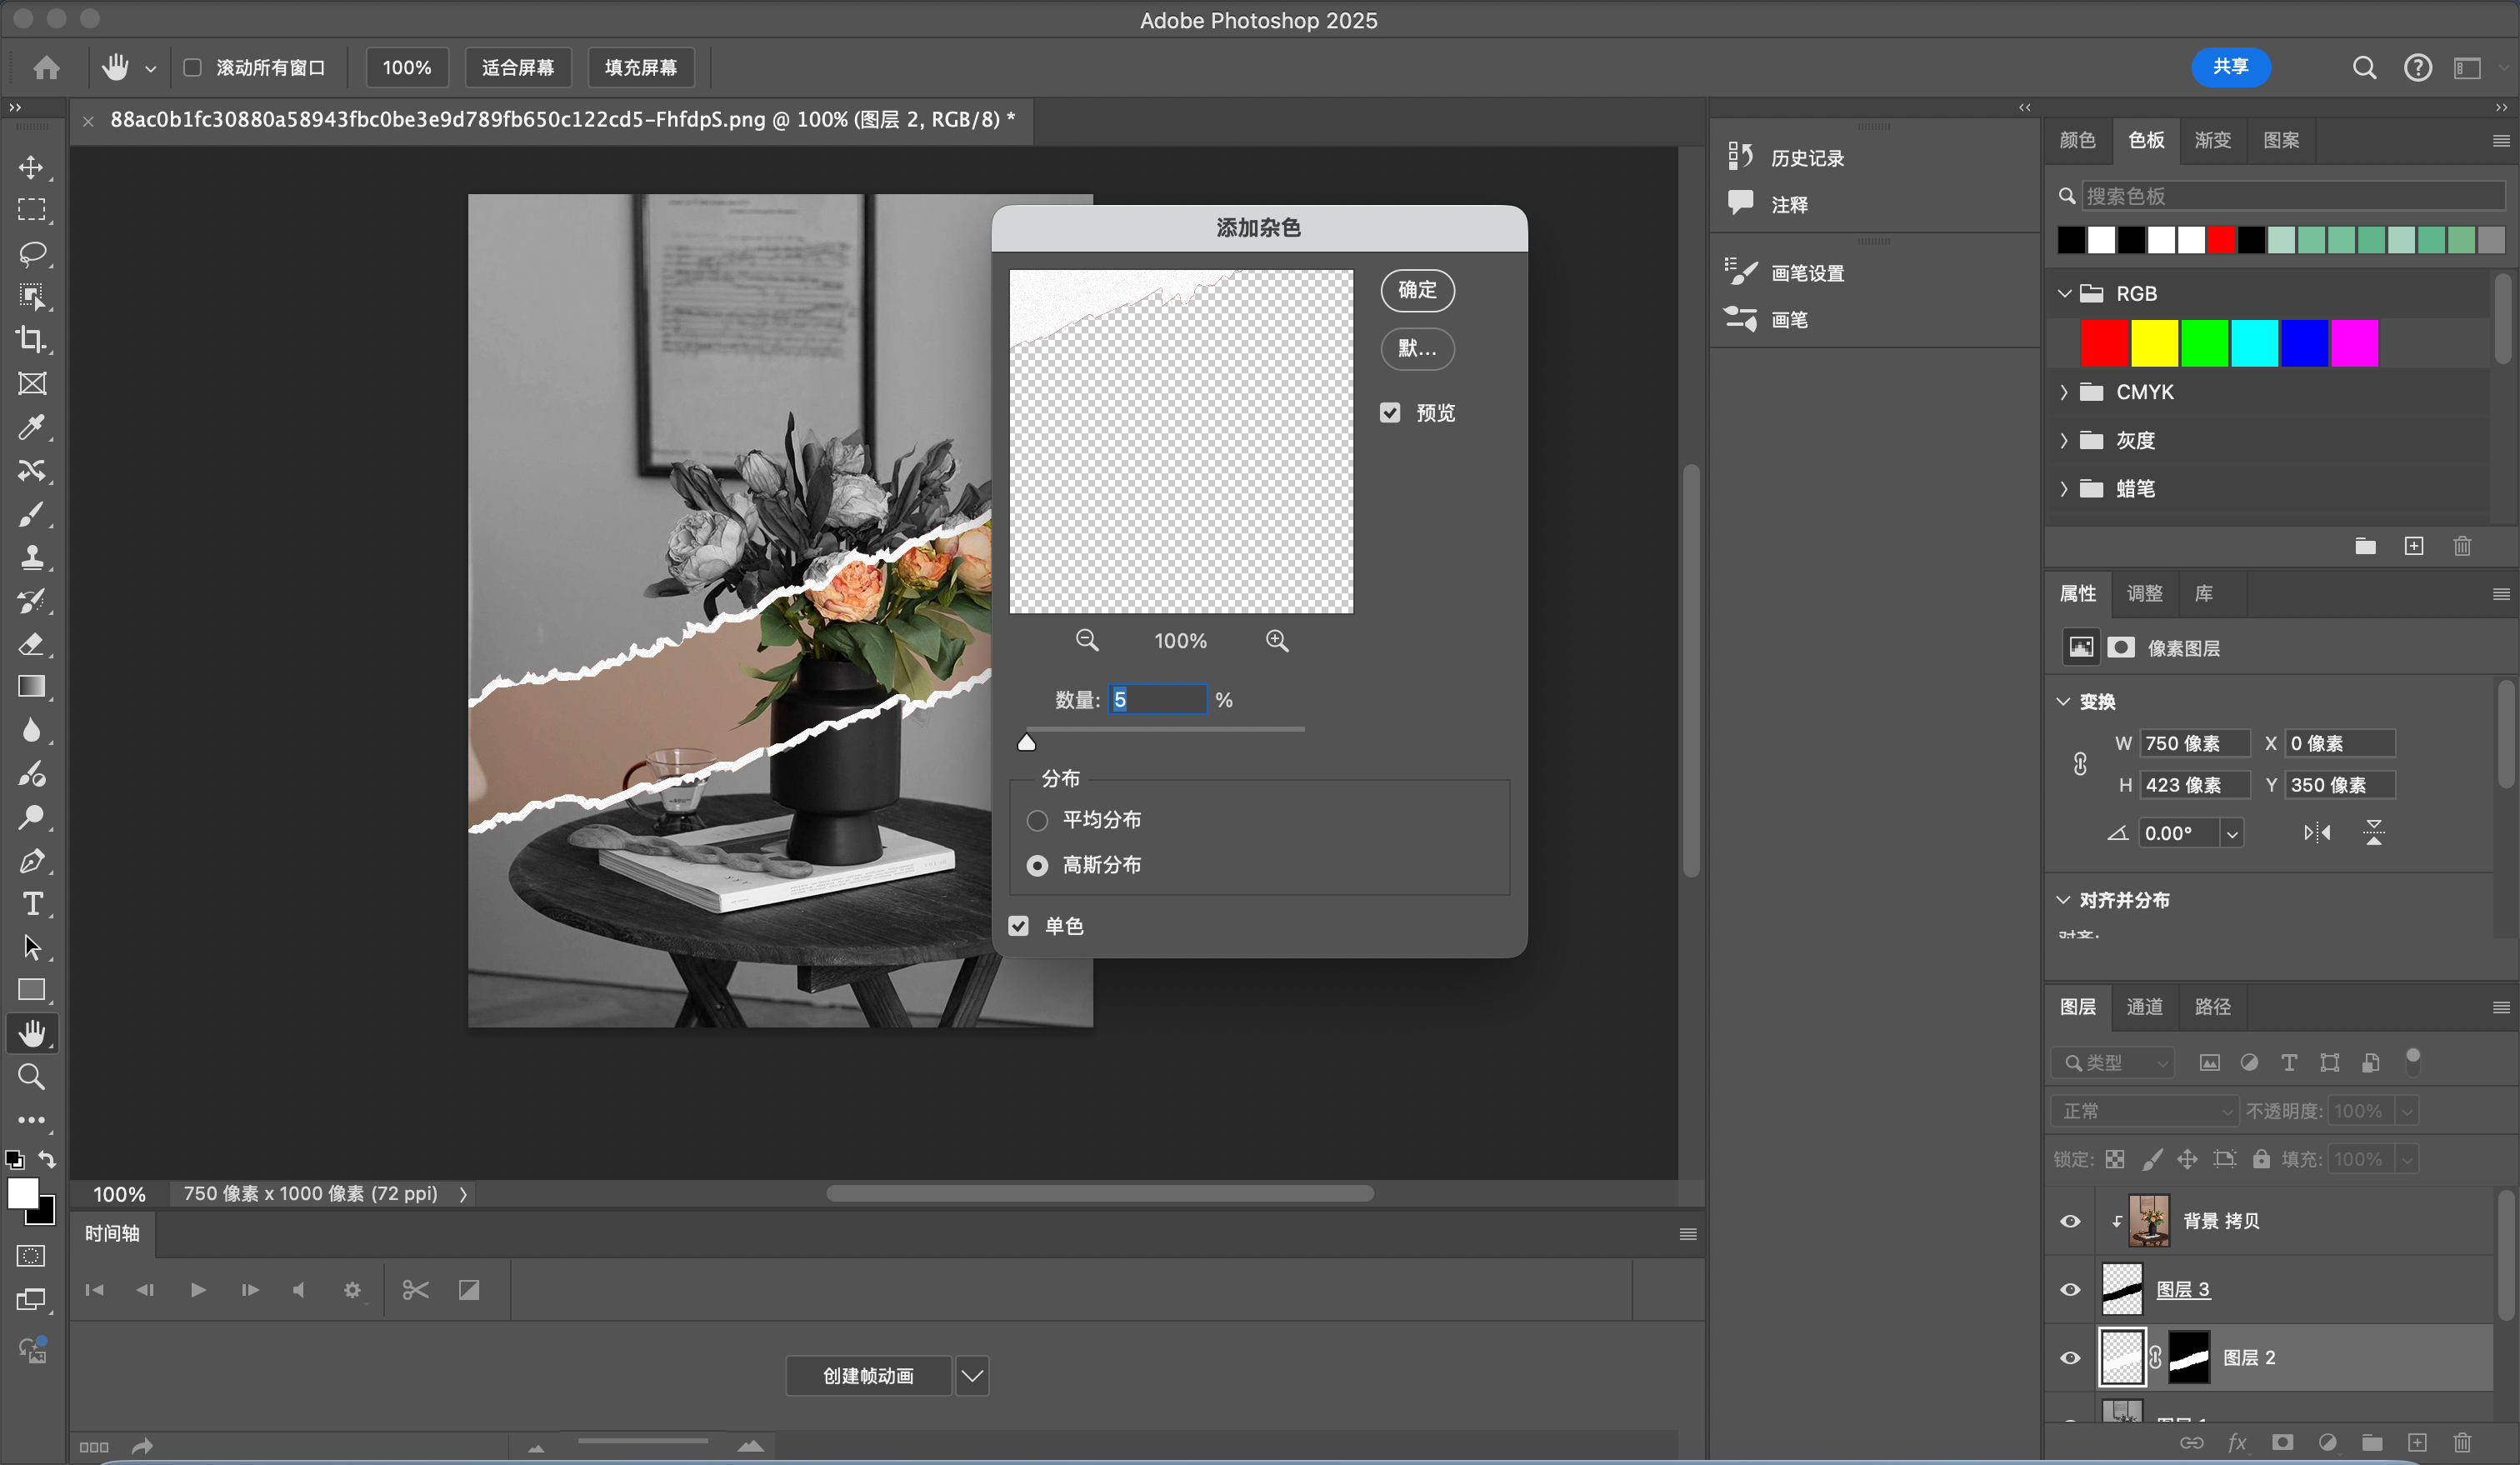Viewport: 2520px width, 1465px height.
Task: Select the 高斯分布 radio option
Action: [1037, 865]
